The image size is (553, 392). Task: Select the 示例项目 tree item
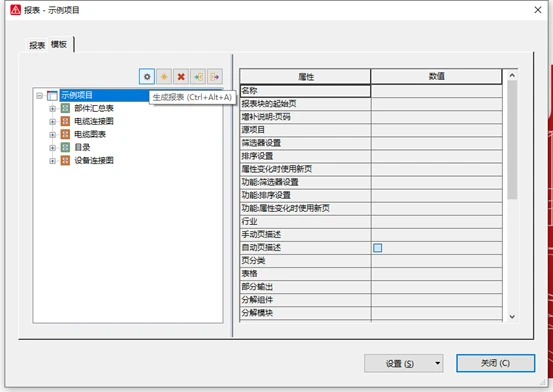(x=77, y=95)
